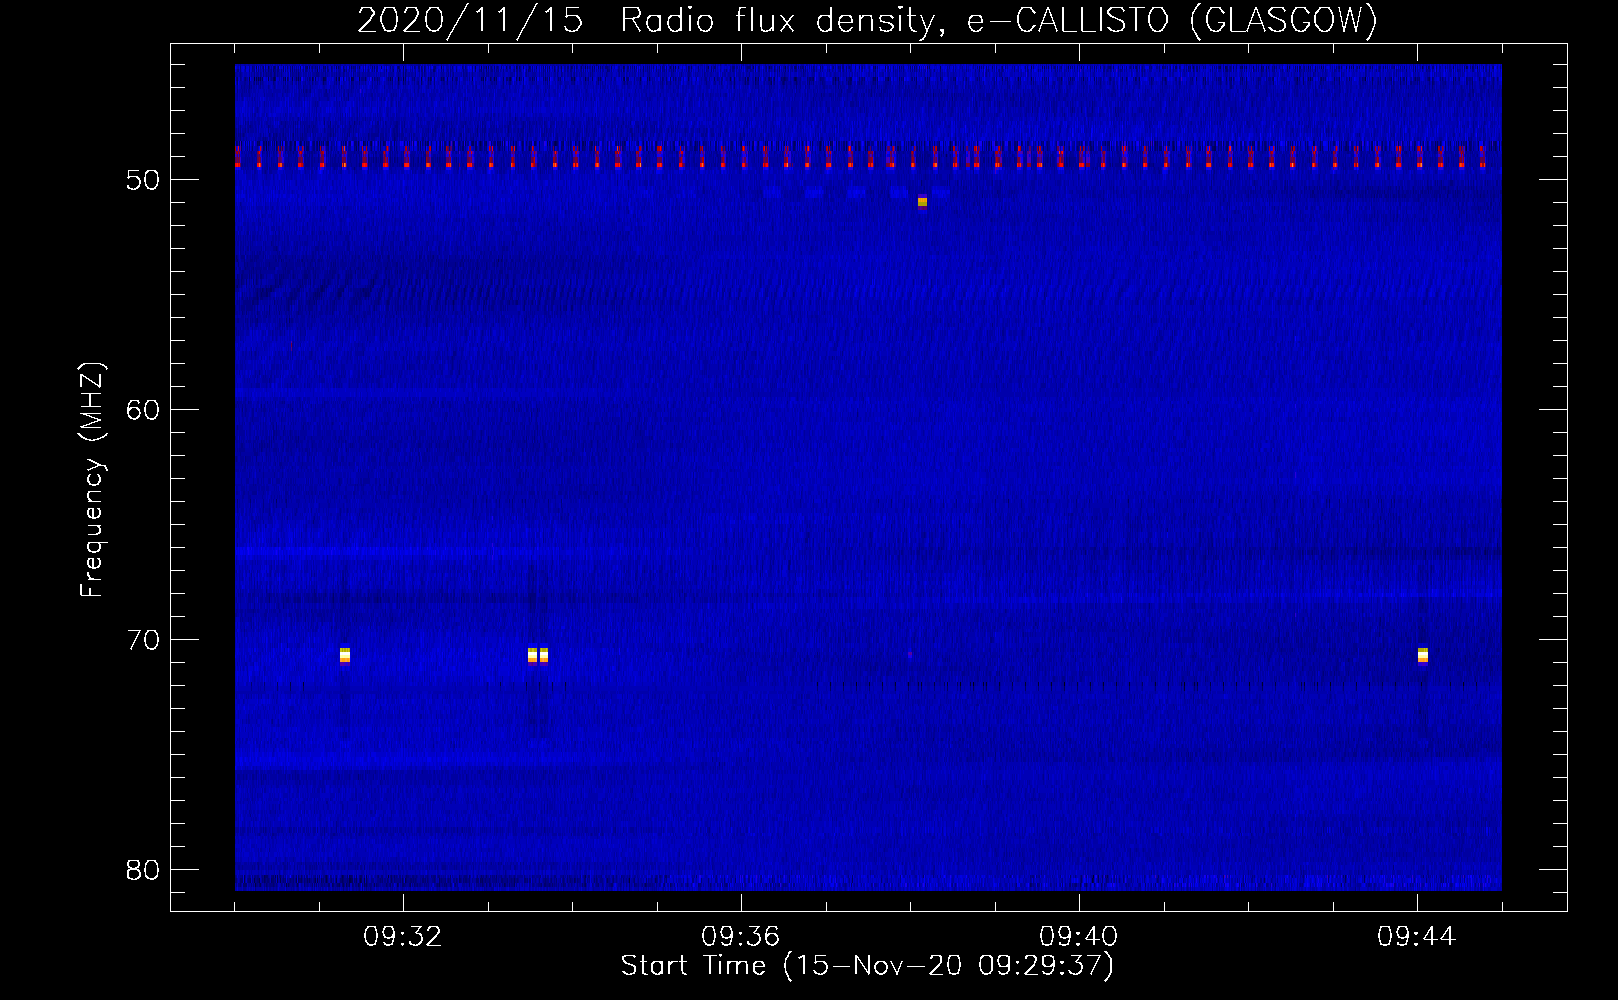1618x1000 pixels.
Task: Click the 80 frequency tick label
Action: pos(143,870)
